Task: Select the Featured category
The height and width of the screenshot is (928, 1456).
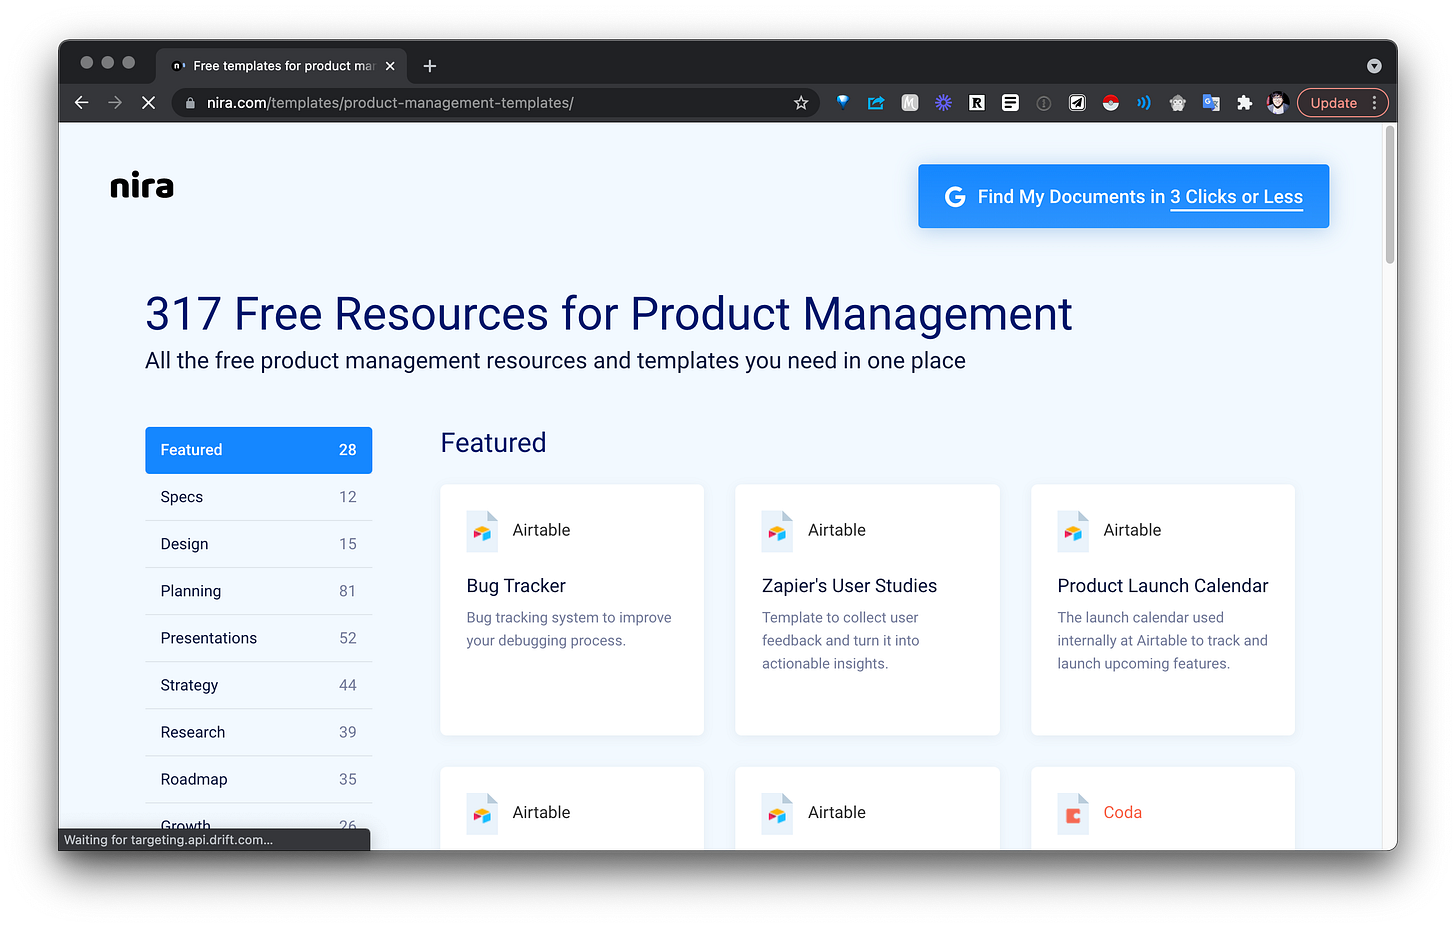Action: 258,450
